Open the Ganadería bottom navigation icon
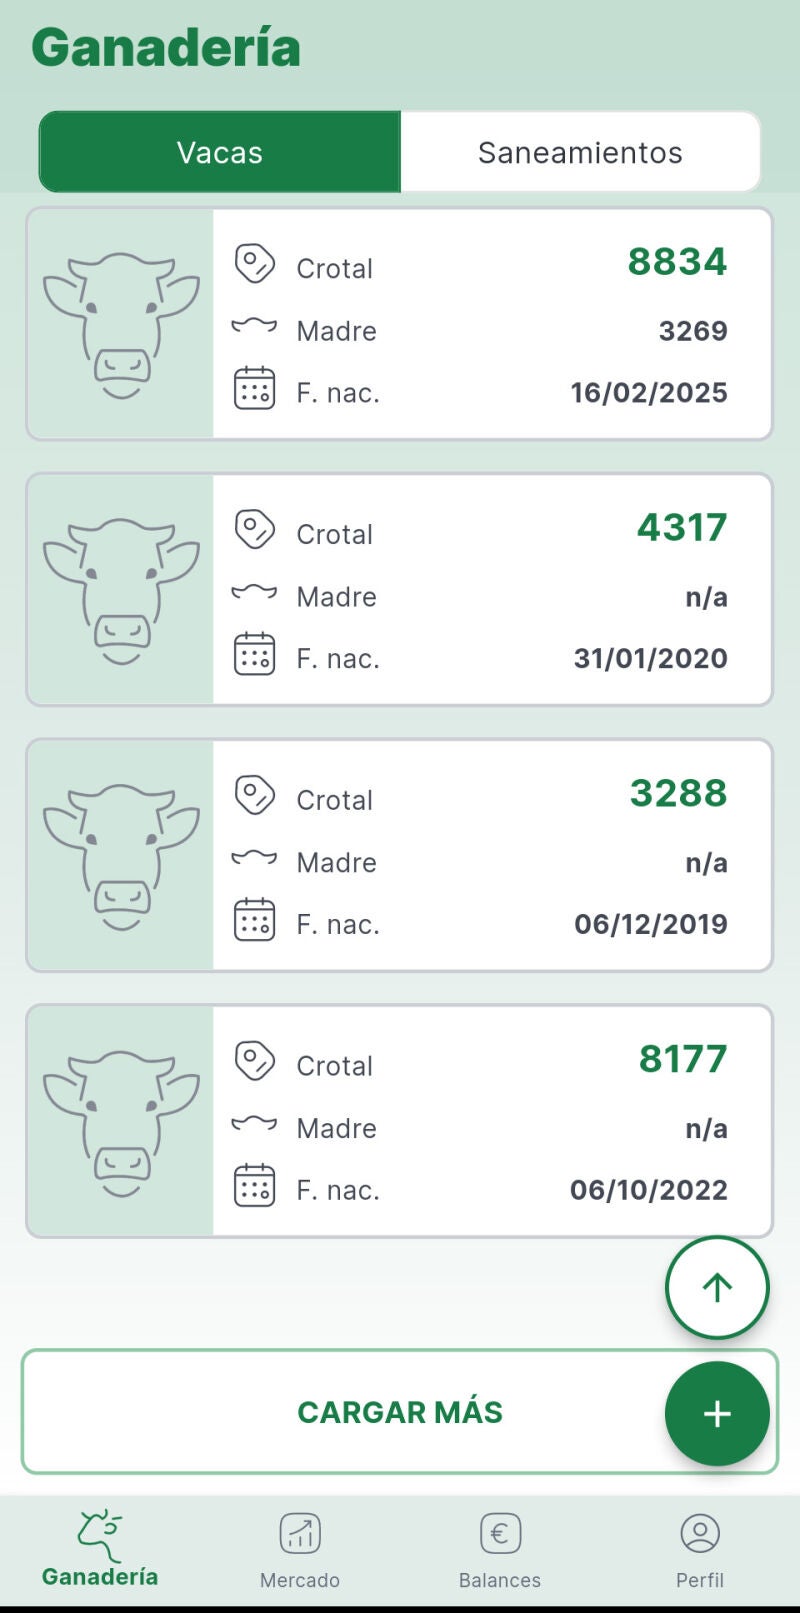The height and width of the screenshot is (1613, 800). point(100,1535)
